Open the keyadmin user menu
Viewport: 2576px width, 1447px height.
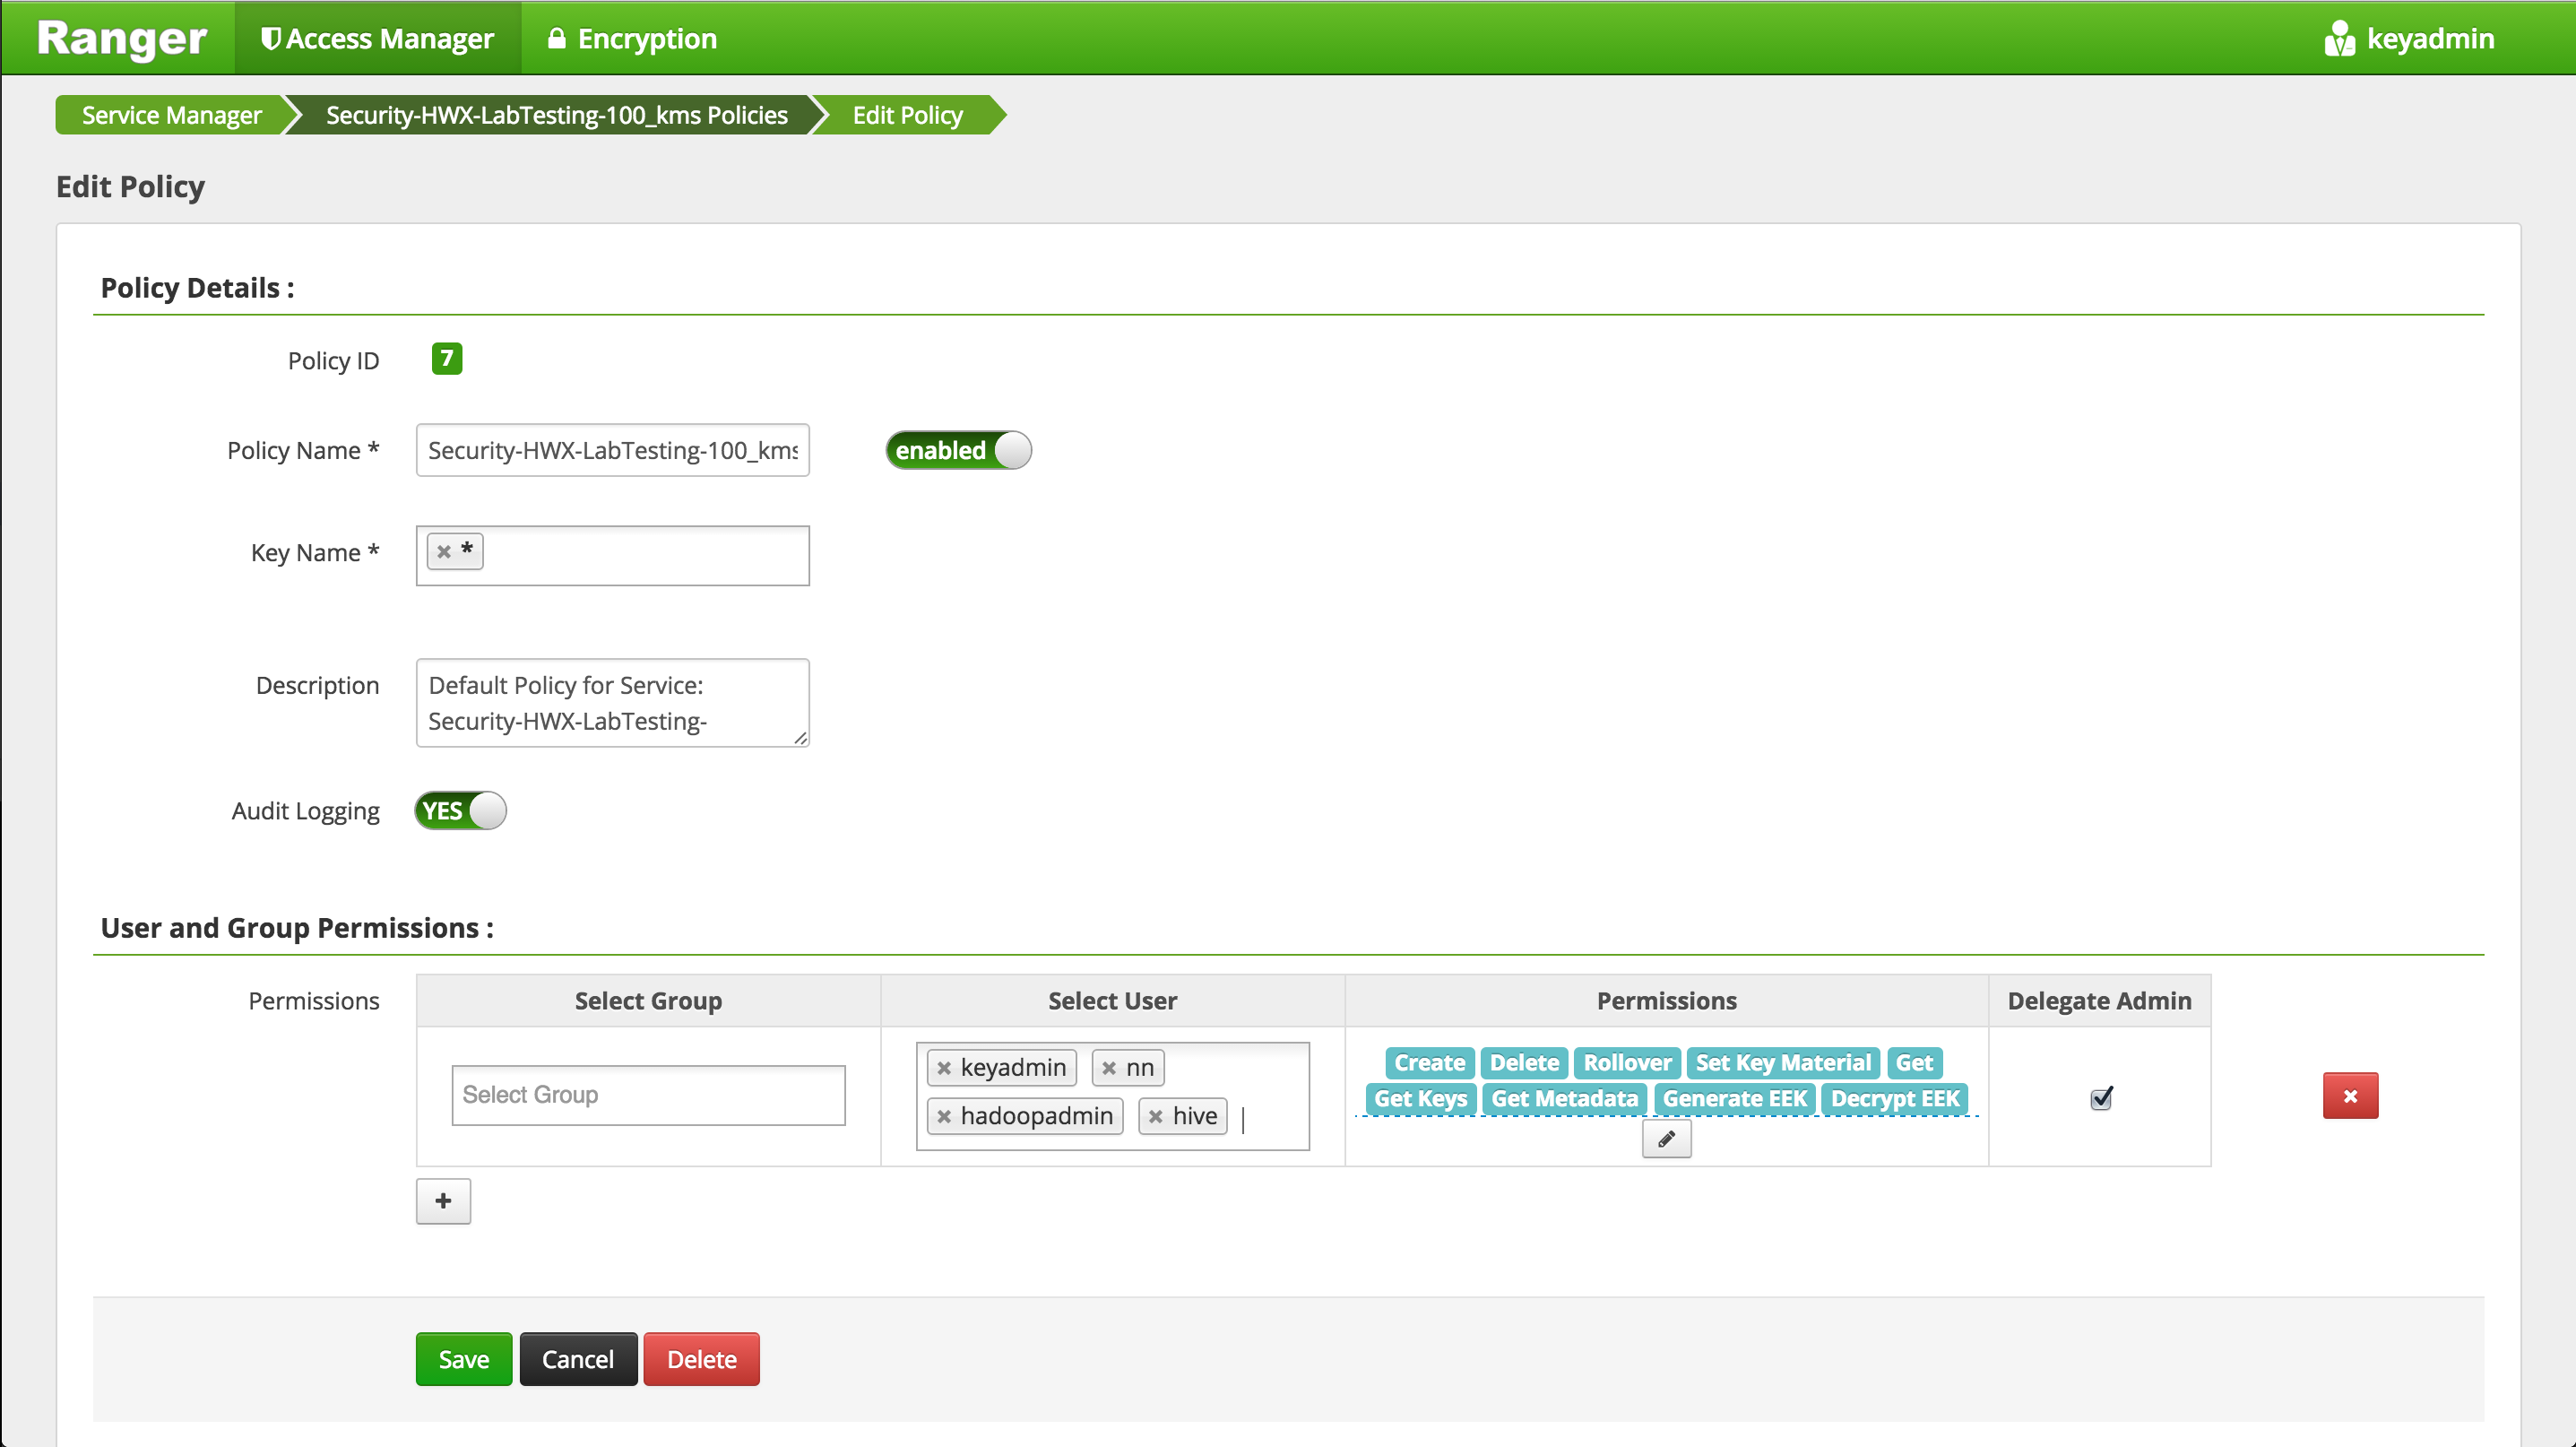pos(2408,38)
